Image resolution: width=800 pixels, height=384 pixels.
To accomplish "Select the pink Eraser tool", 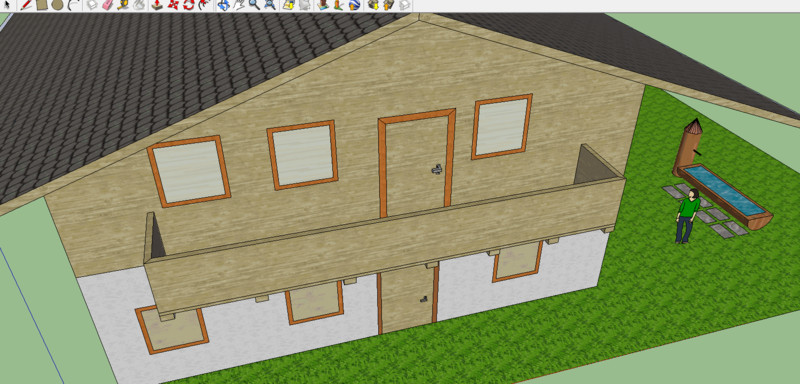I will (108, 5).
